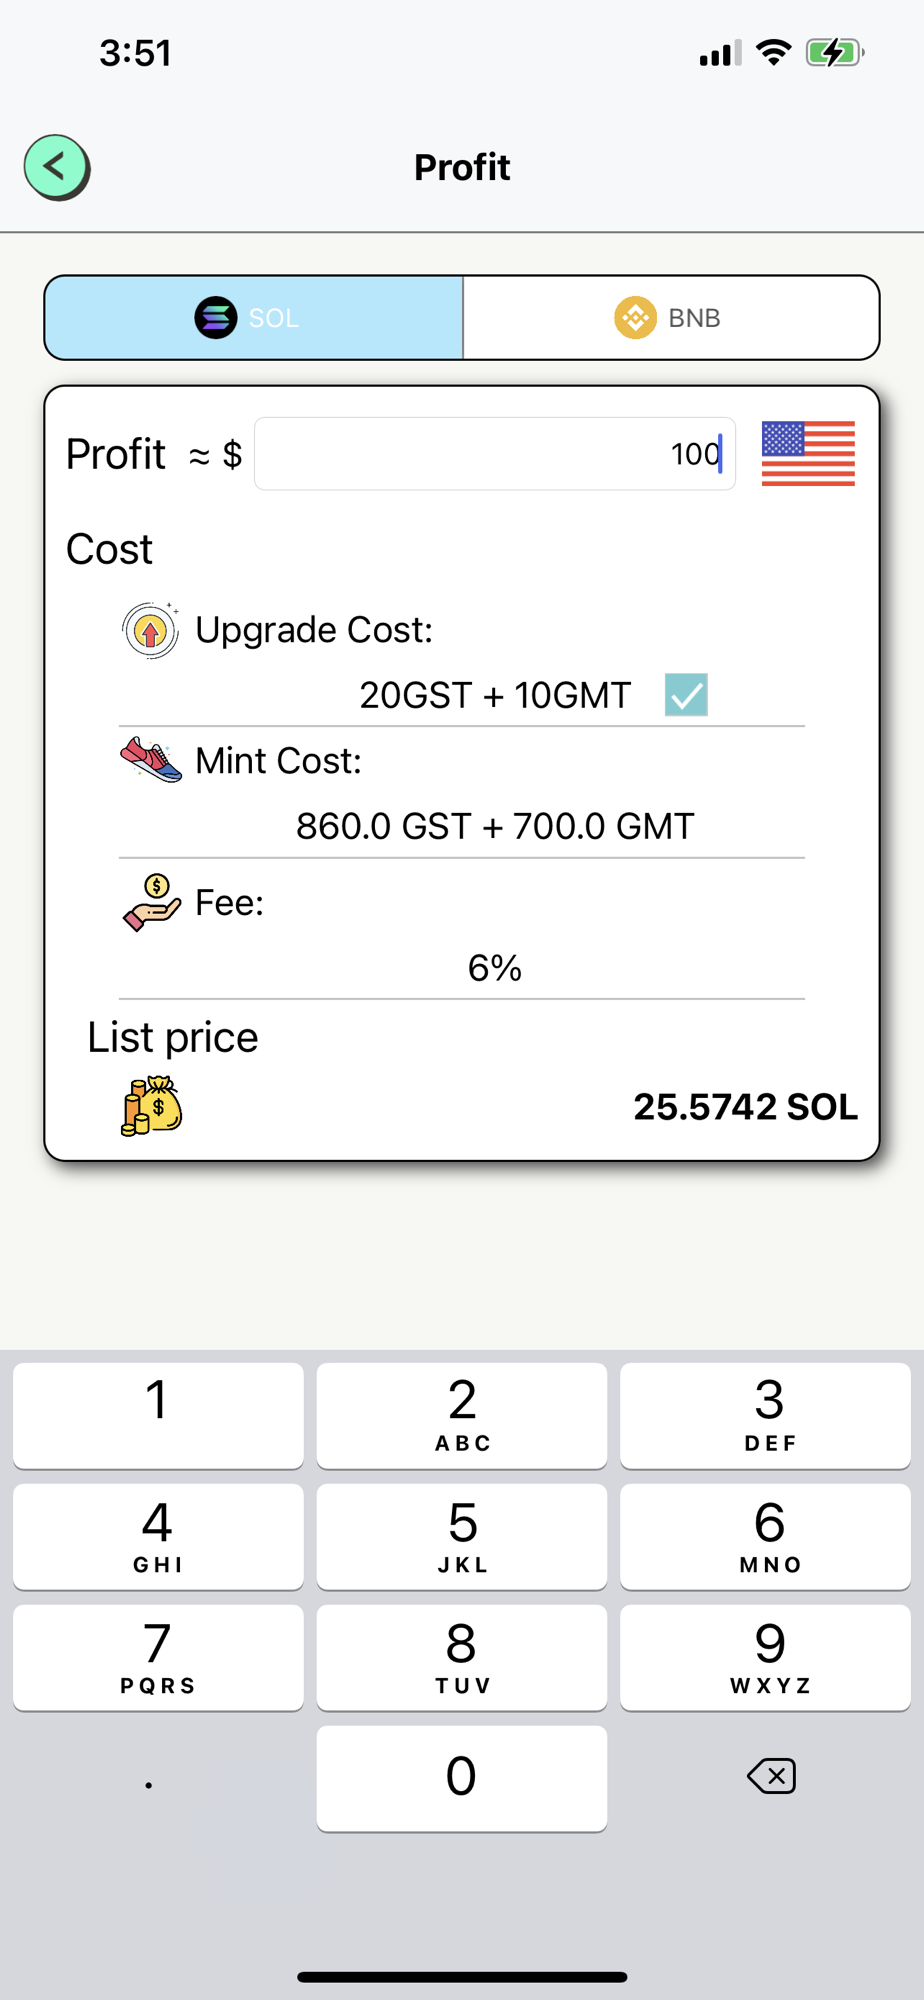The image size is (924, 2000).
Task: Tap the Fee hand-coin icon
Action: click(151, 903)
